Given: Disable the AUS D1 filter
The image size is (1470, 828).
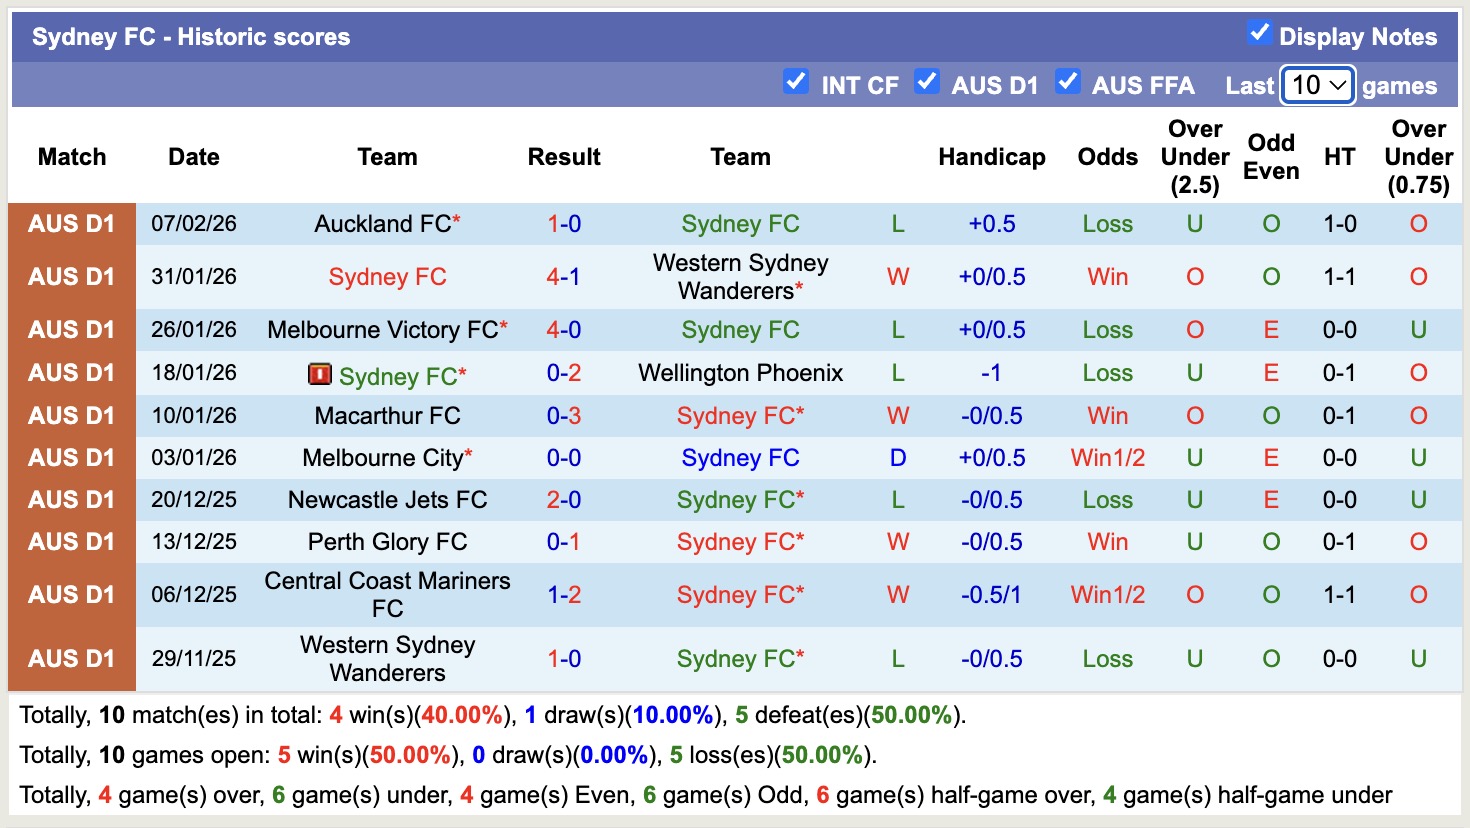Looking at the screenshot, I should point(928,82).
